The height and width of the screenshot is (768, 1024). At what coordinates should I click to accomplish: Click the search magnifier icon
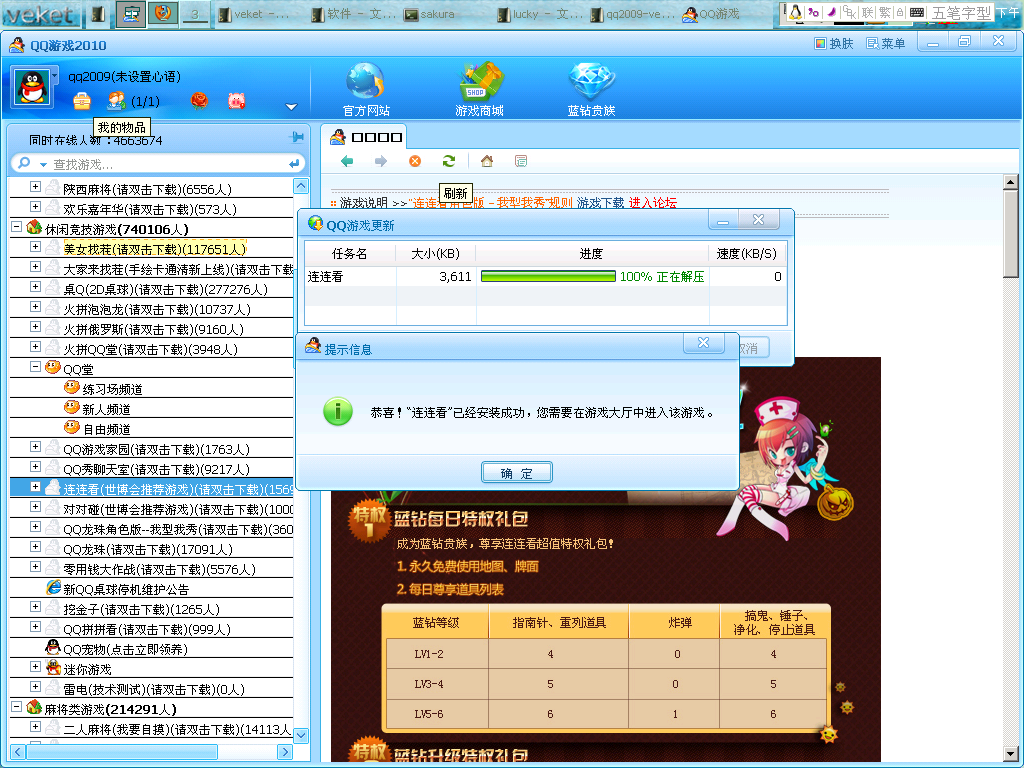click(24, 163)
